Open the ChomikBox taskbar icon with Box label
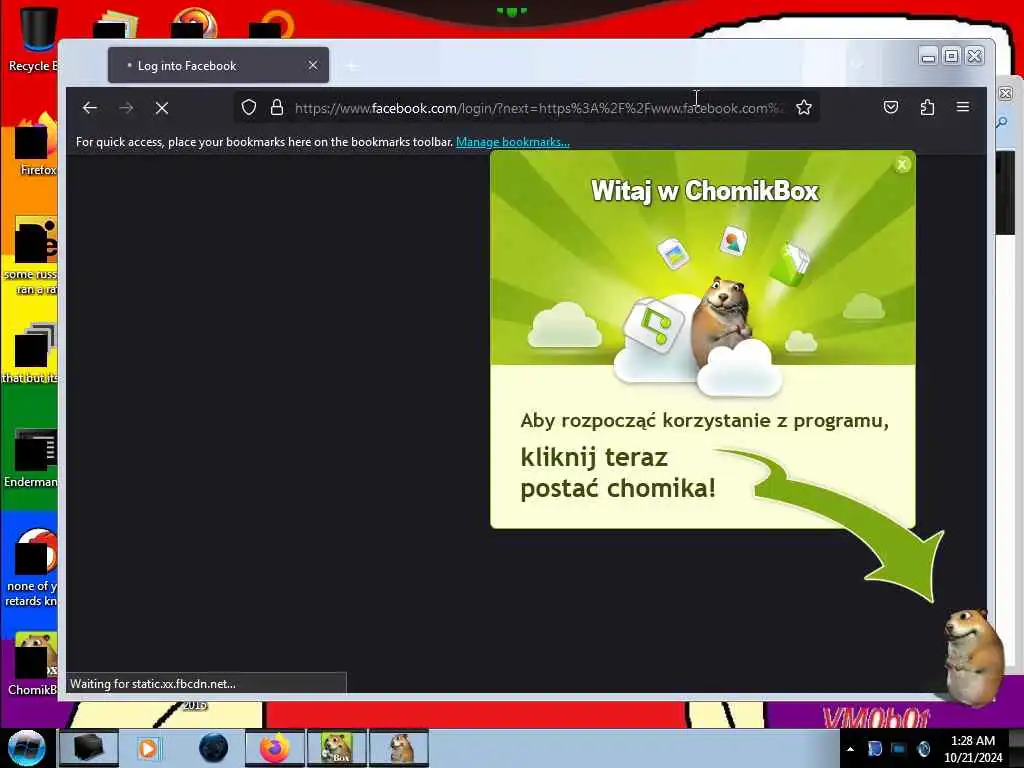 337,748
